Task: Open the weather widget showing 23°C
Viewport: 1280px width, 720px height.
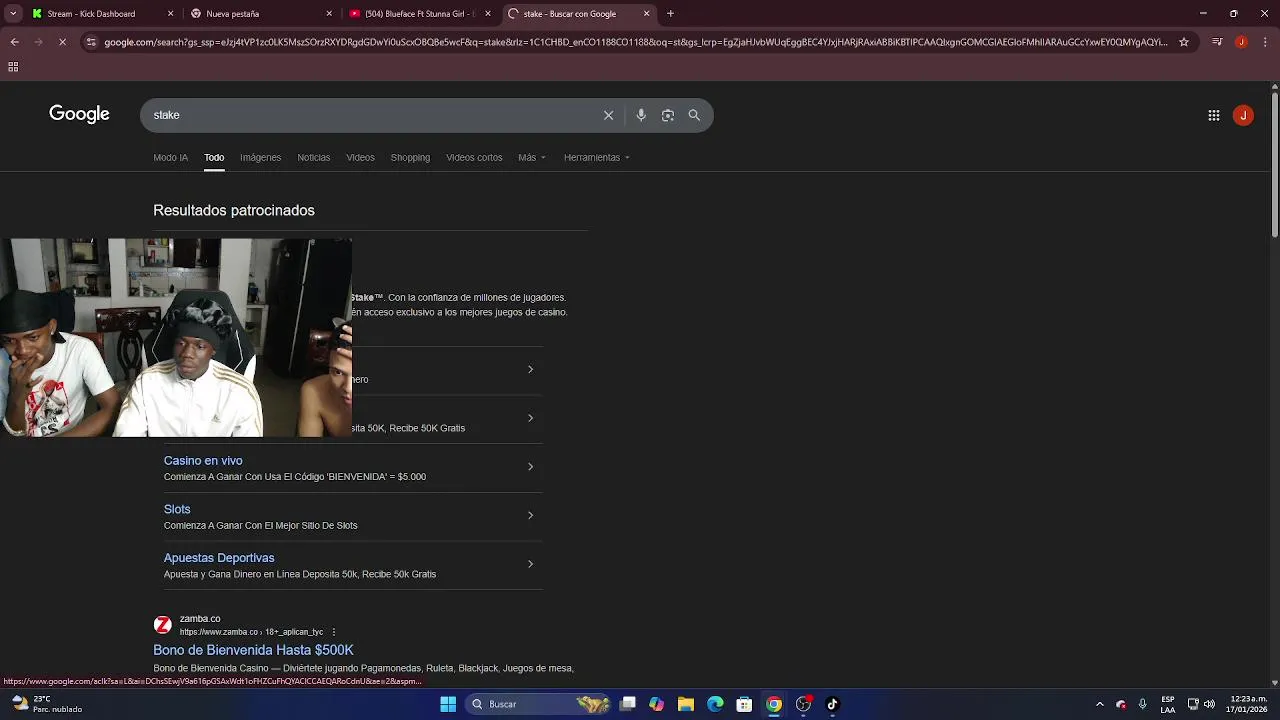Action: point(47,704)
